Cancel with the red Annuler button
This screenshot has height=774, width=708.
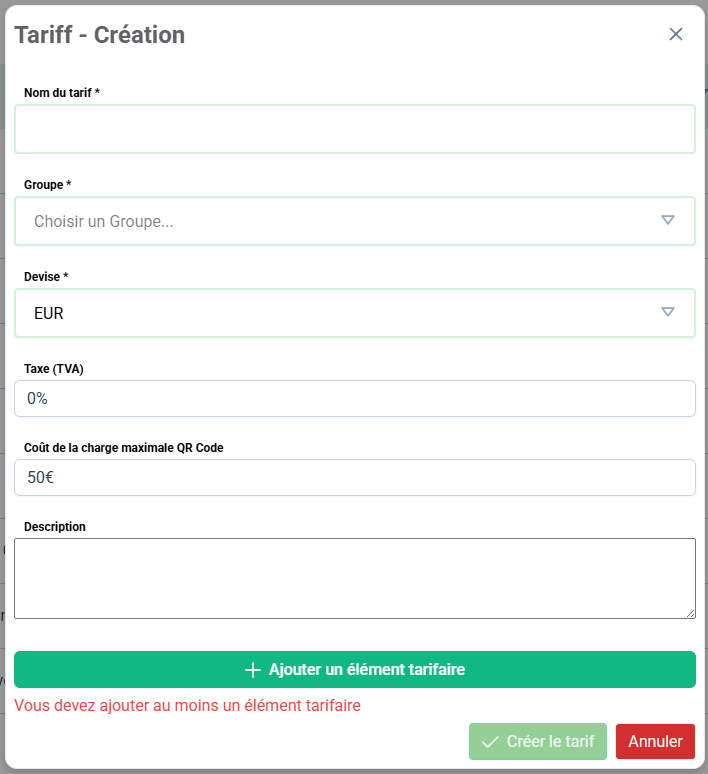(x=655, y=742)
